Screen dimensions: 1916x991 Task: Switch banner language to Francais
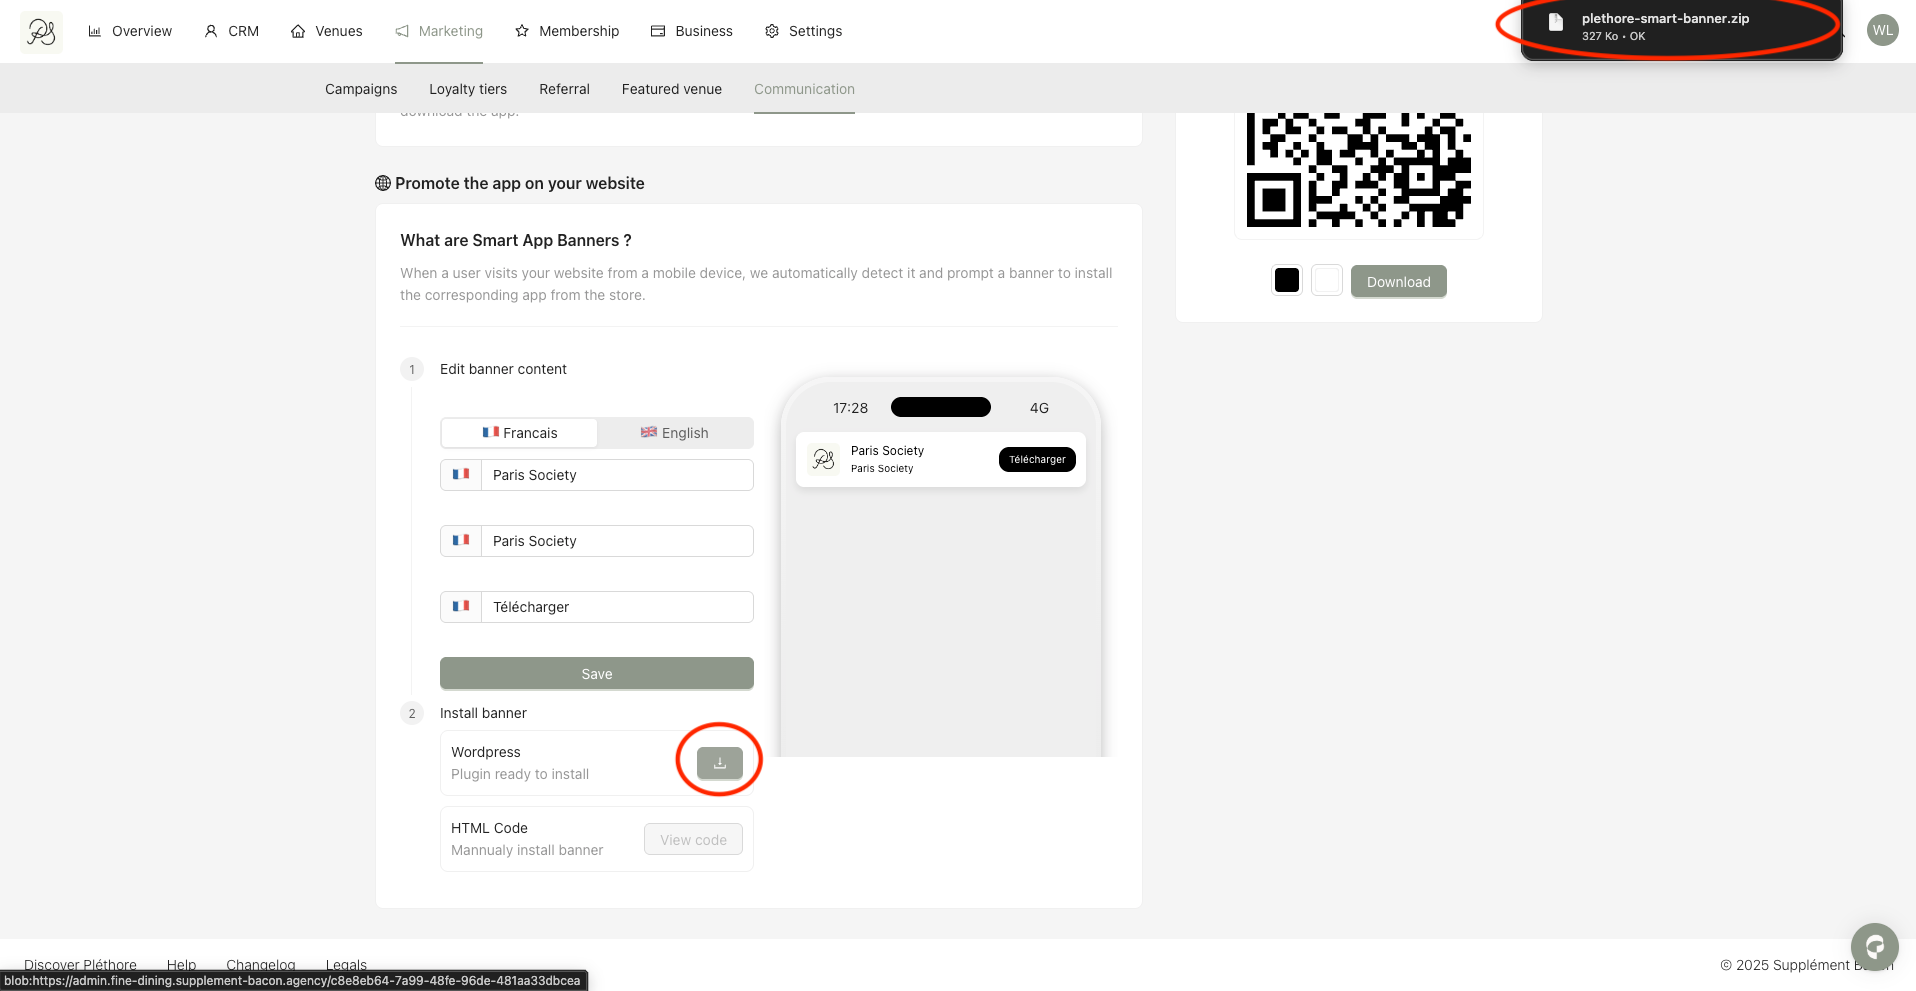point(519,433)
